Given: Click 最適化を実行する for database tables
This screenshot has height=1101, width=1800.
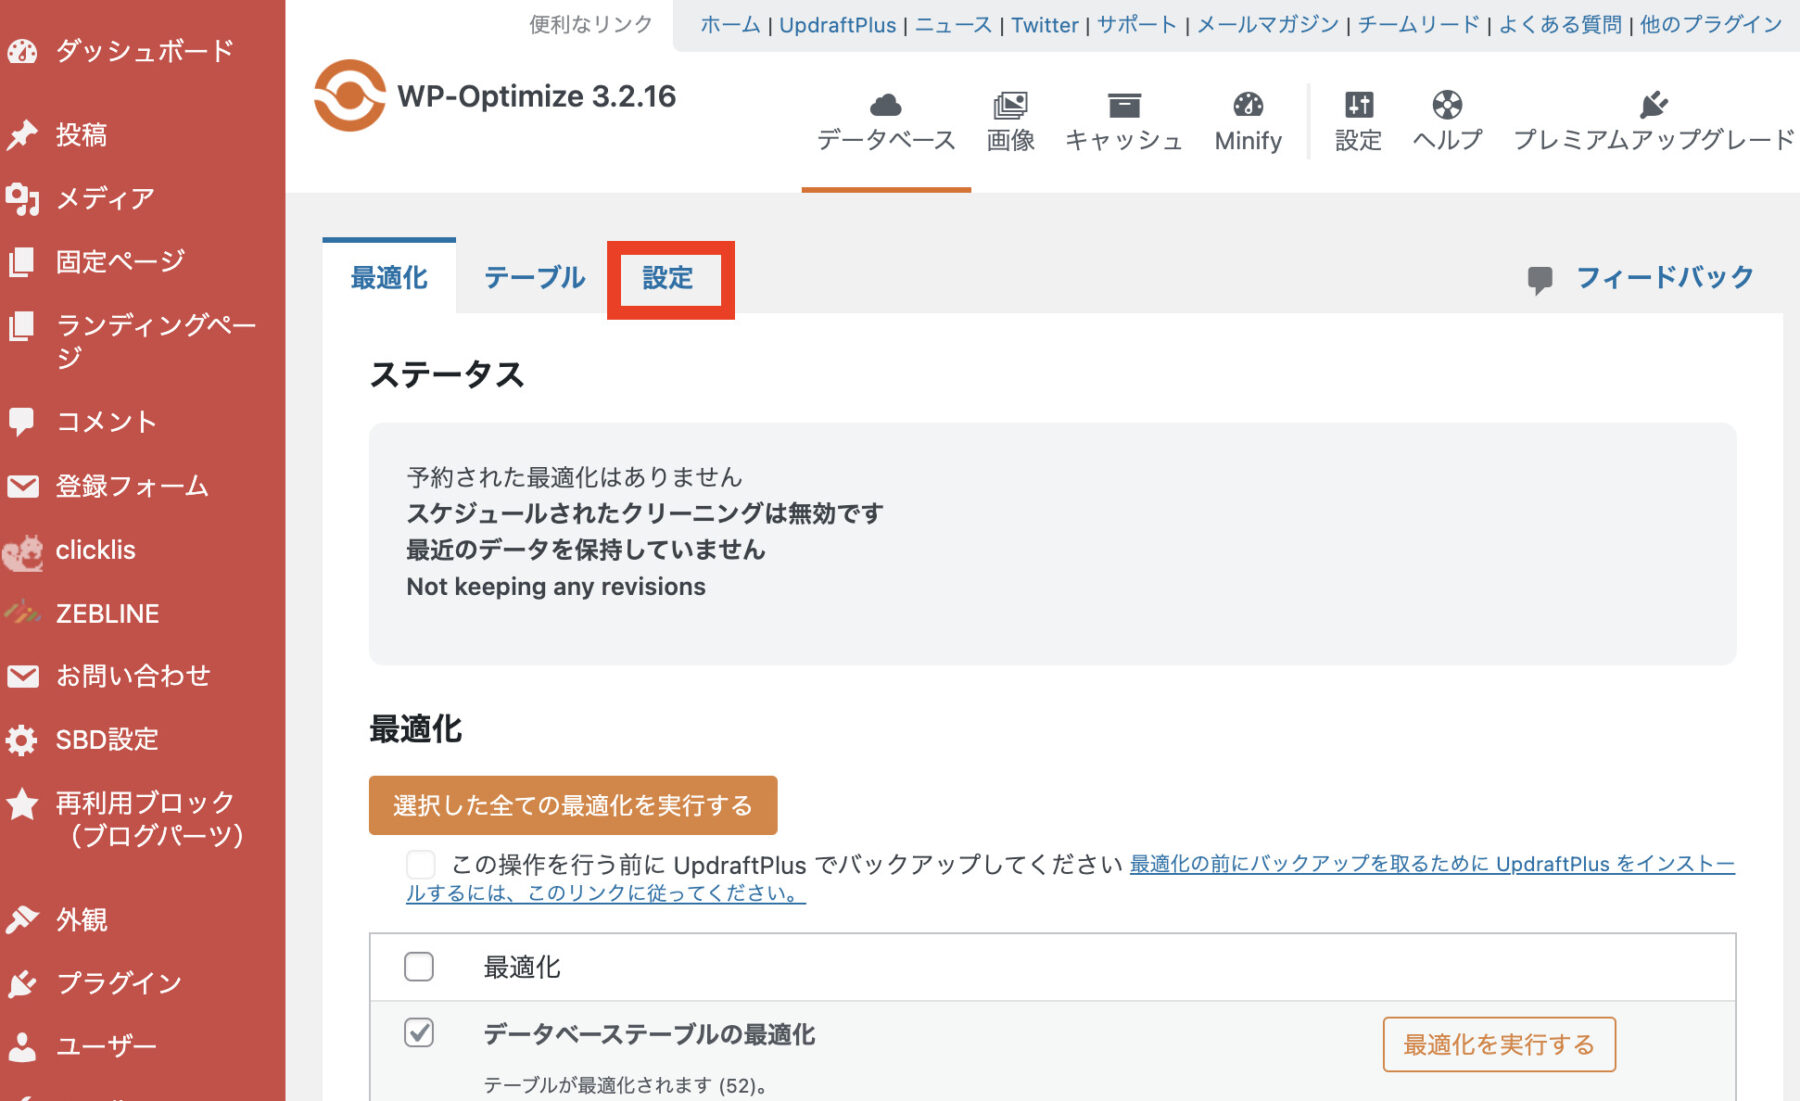Looking at the screenshot, I should (1498, 1043).
